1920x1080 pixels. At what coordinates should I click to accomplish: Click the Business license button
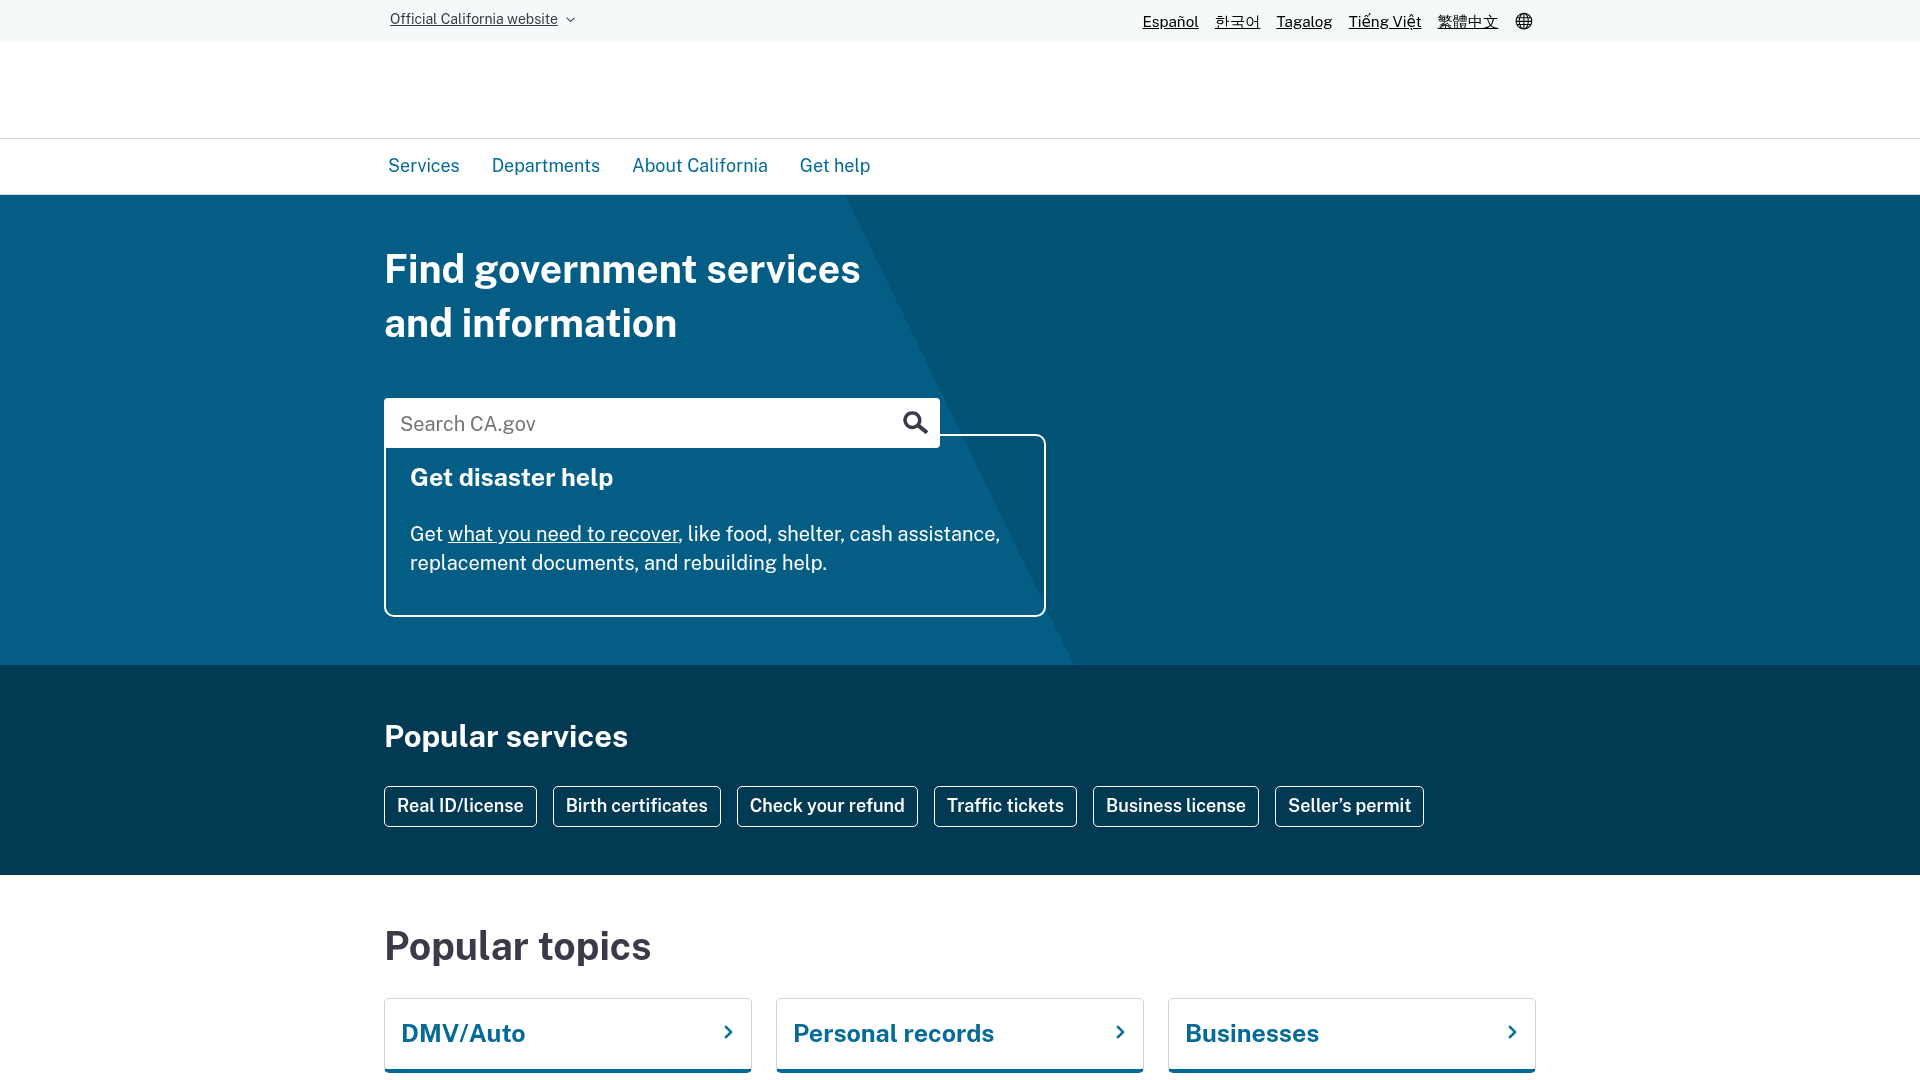pos(1175,806)
